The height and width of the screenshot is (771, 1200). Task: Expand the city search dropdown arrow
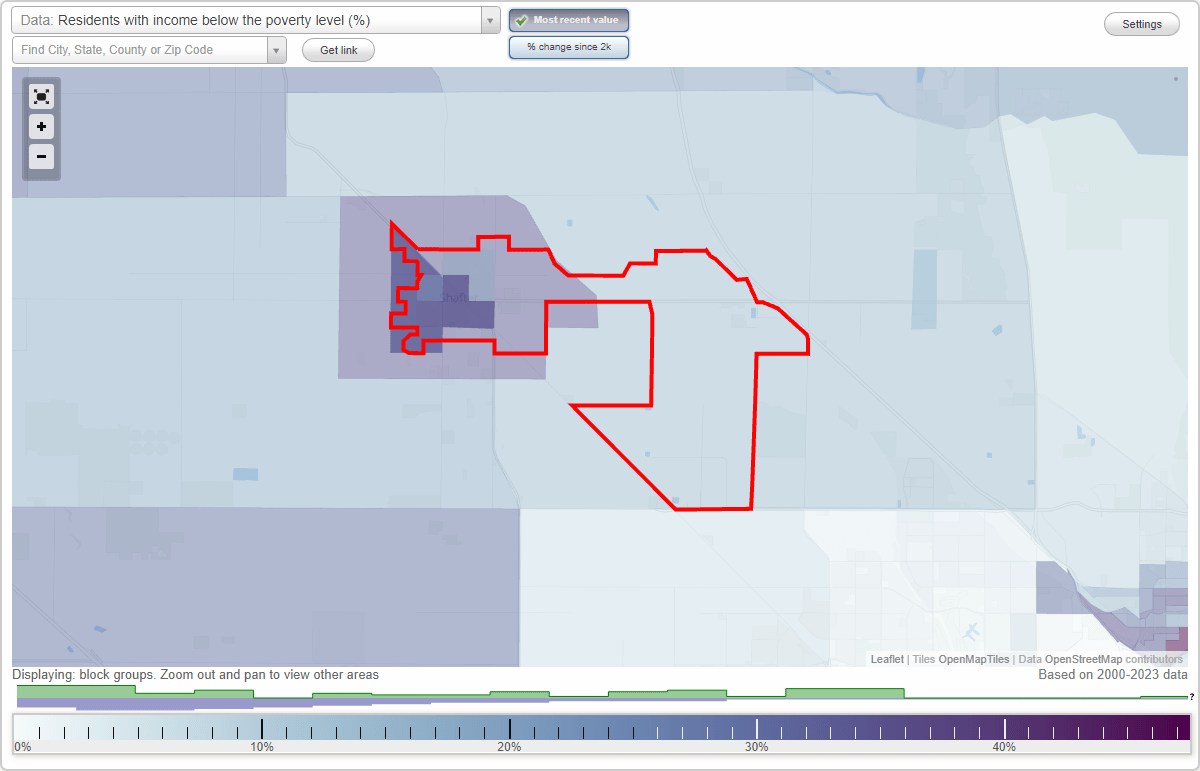coord(277,48)
